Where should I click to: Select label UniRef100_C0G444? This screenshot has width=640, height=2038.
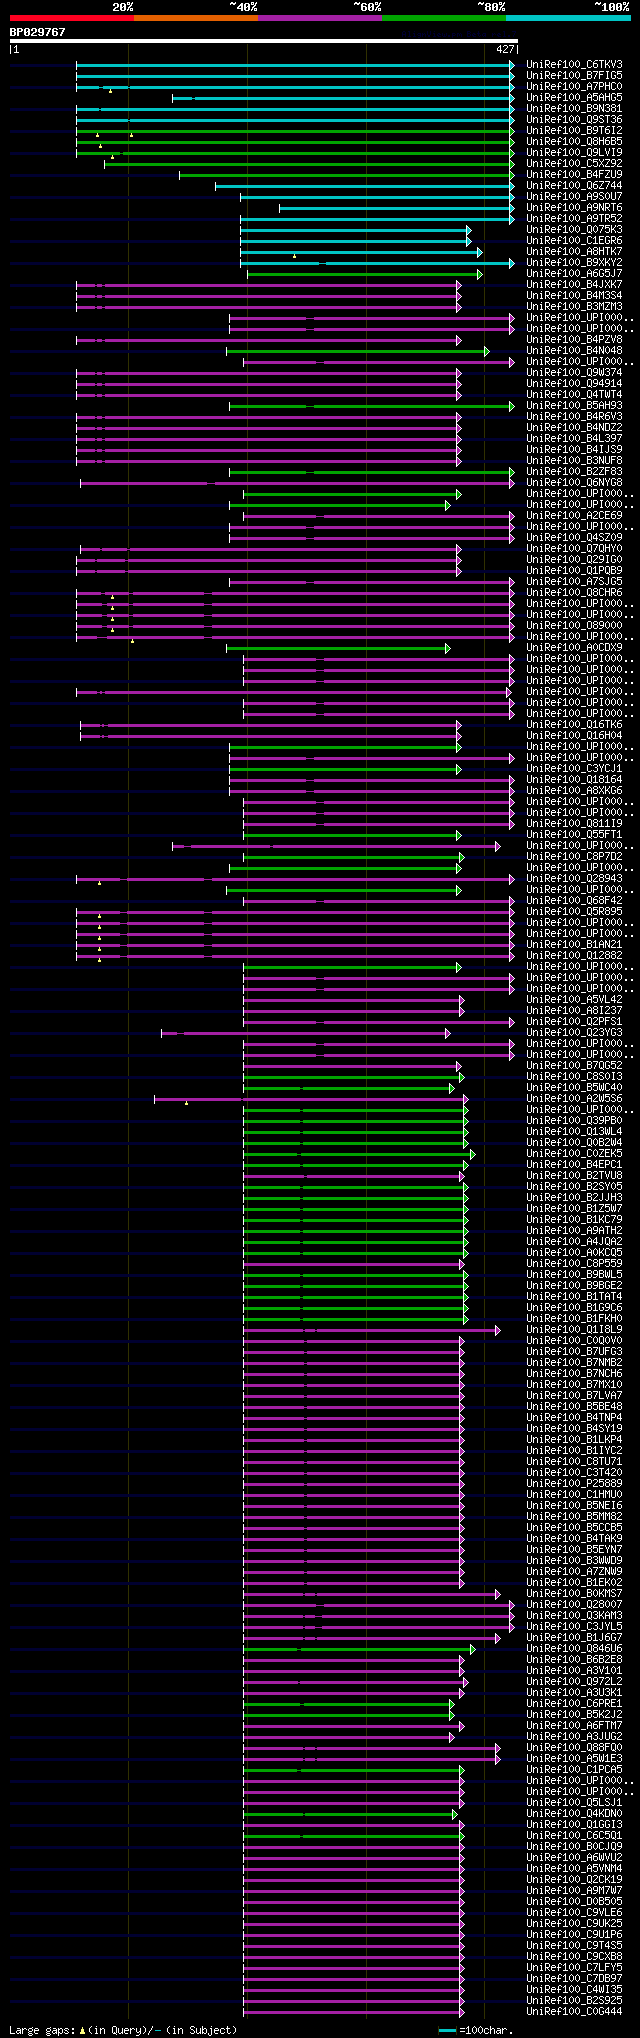[574, 2012]
